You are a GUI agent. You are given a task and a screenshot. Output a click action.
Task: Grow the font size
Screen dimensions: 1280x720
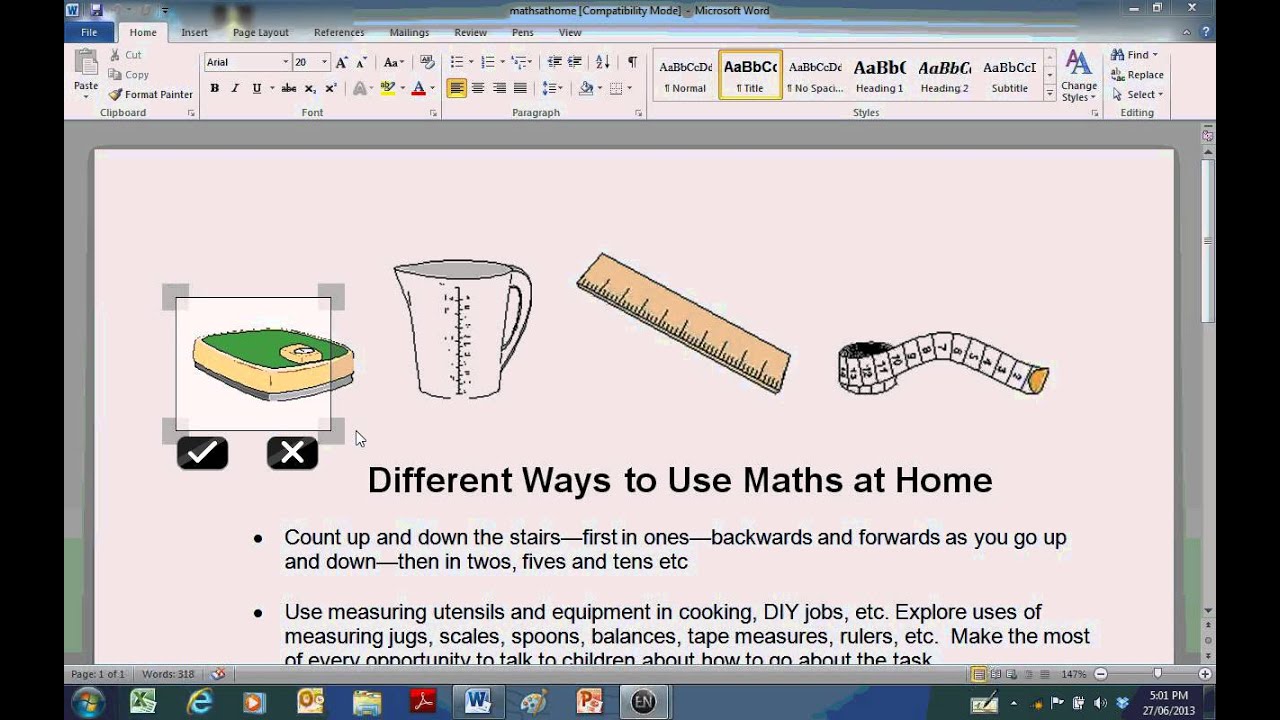tap(342, 62)
